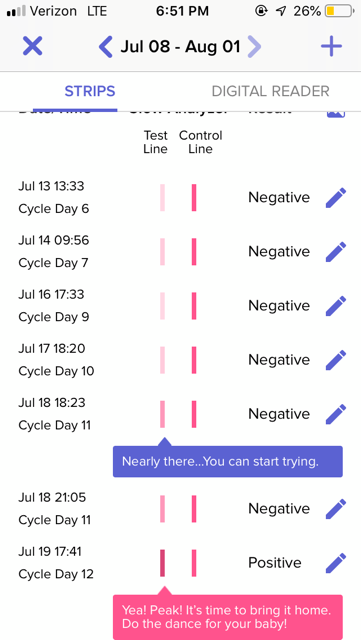Edit the Jul 17 18:20 result
Image resolution: width=361 pixels, height=640 pixels.
336,360
